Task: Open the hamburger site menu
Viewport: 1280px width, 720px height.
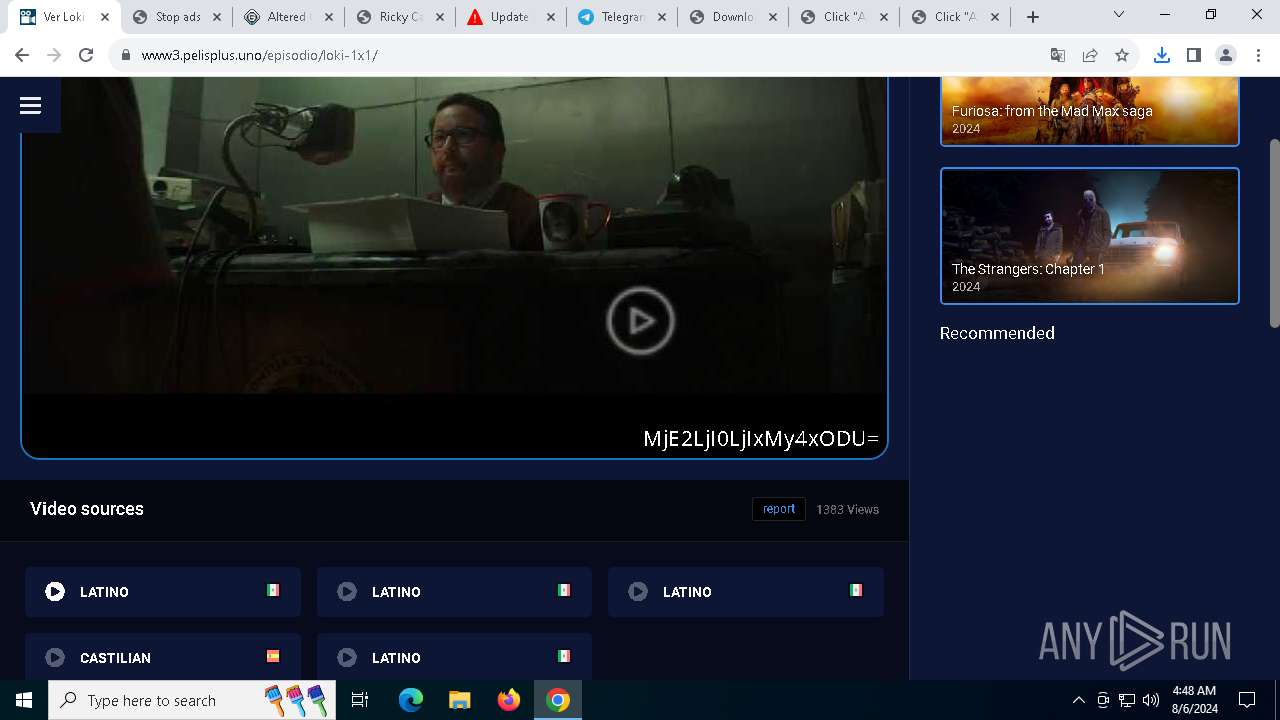Action: click(30, 105)
